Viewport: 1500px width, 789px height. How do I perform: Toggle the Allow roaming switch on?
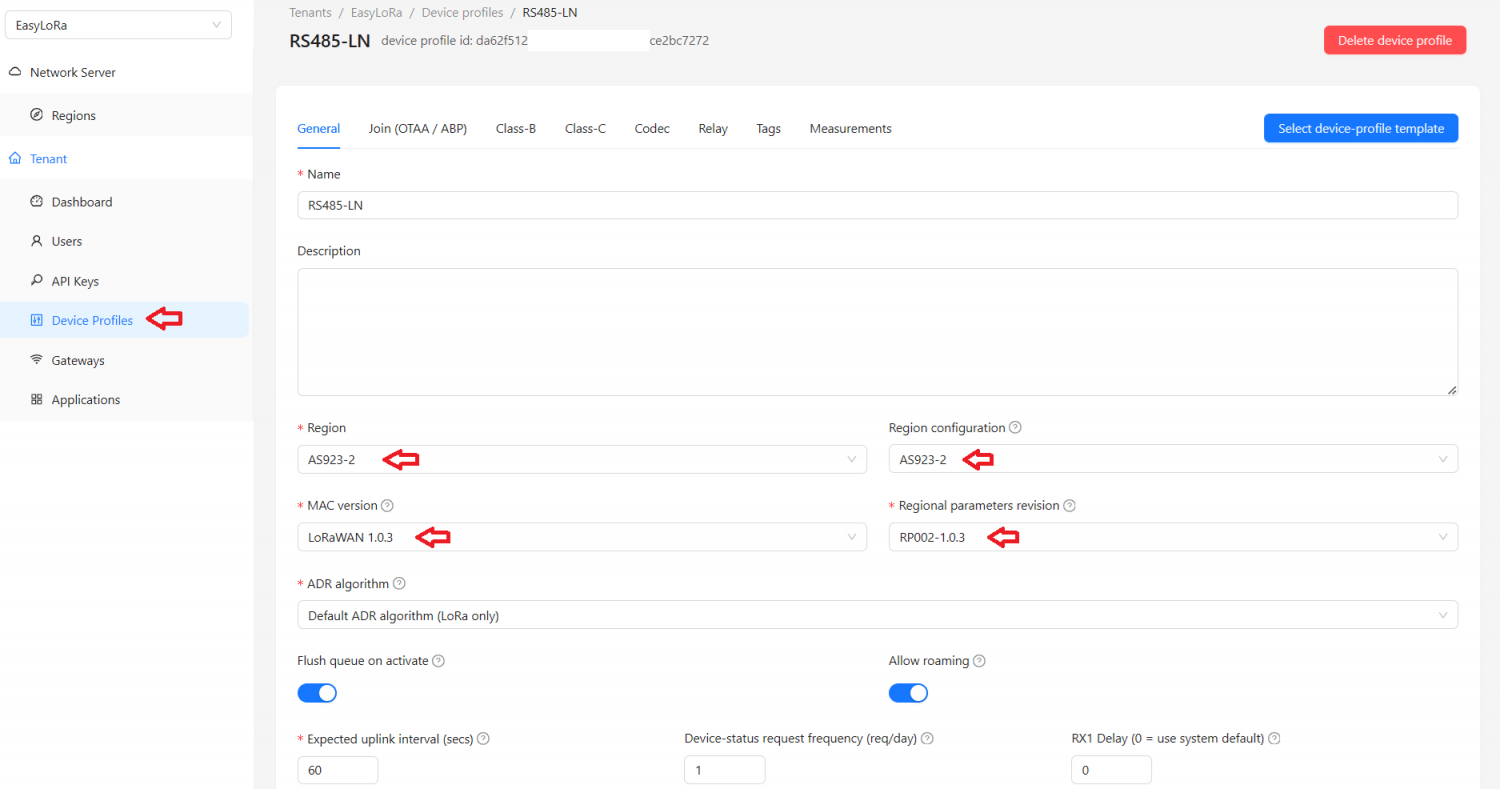tap(908, 692)
